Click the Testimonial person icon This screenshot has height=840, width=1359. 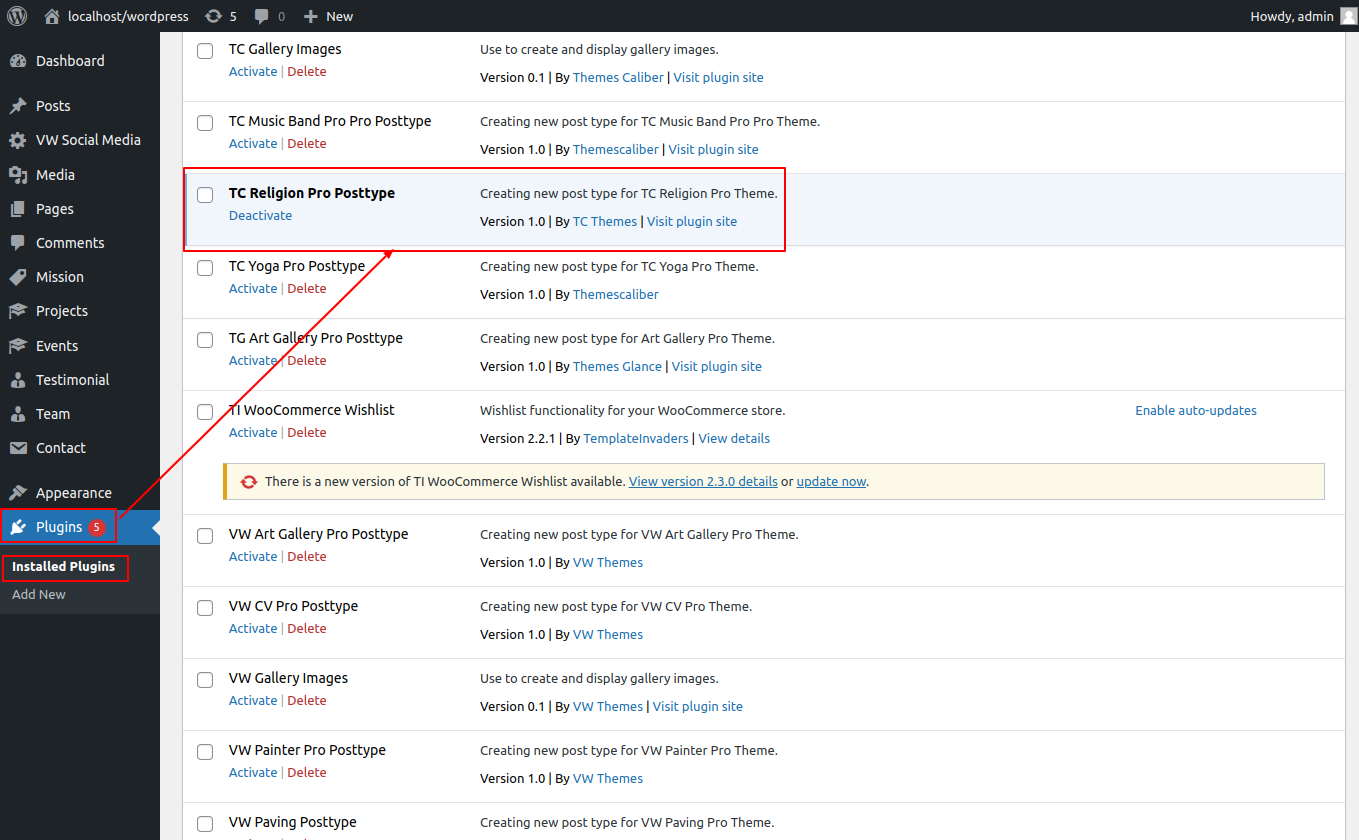18,380
